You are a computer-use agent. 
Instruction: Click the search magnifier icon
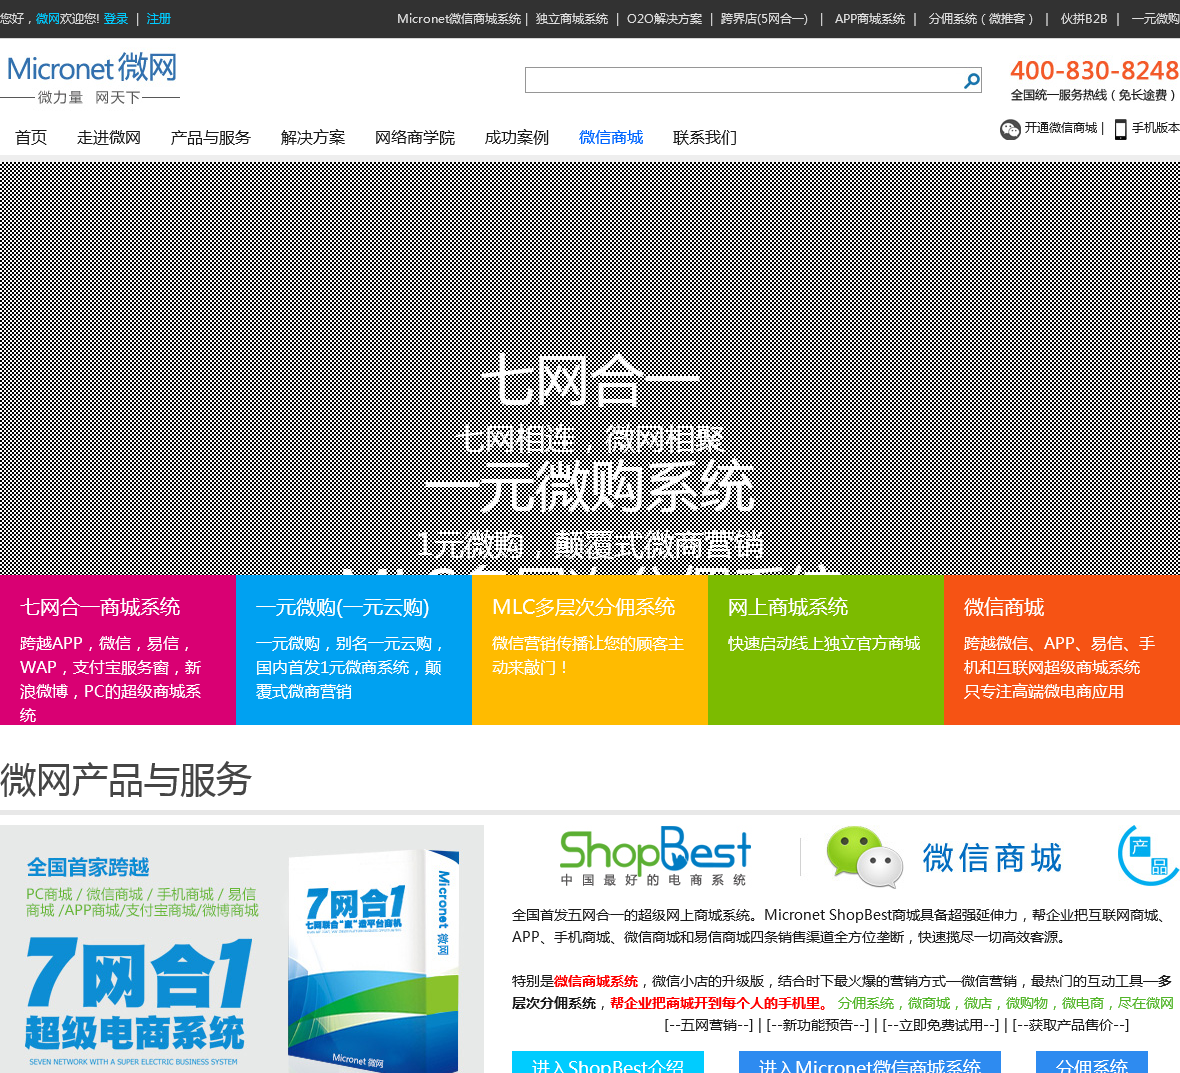972,81
